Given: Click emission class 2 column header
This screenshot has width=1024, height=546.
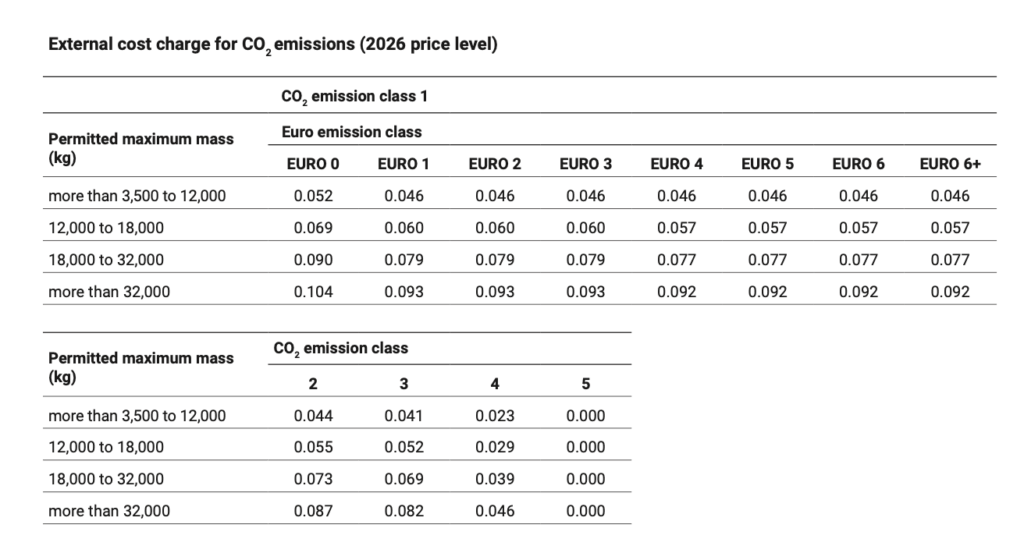Looking at the screenshot, I should tap(313, 384).
